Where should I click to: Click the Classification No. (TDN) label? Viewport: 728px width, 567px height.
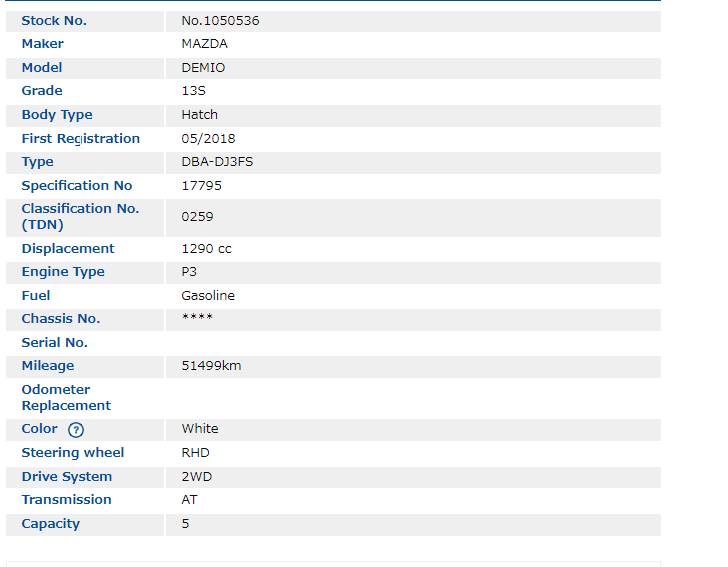pos(80,217)
